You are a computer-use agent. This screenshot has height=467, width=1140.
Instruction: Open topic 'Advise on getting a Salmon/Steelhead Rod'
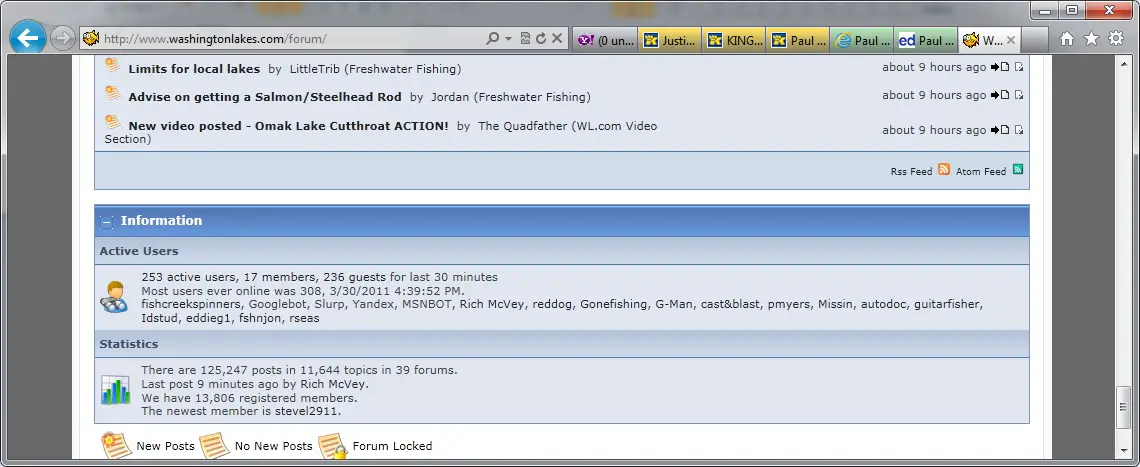(265, 97)
